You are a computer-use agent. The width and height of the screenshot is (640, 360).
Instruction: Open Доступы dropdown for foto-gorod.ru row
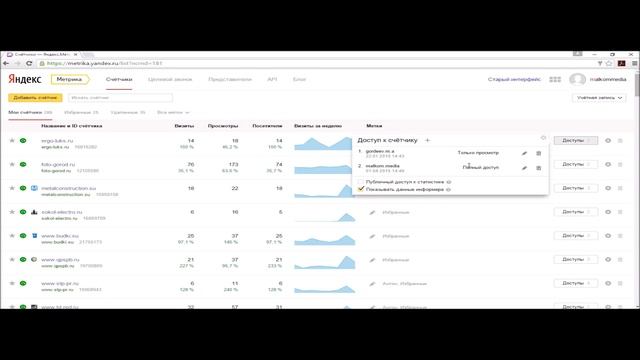pos(576,164)
